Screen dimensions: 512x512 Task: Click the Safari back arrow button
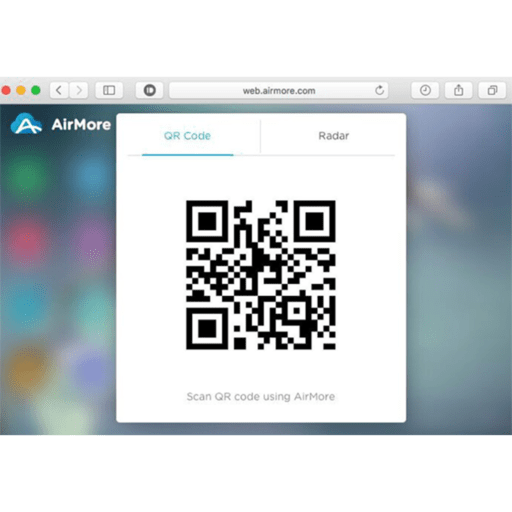[59, 90]
